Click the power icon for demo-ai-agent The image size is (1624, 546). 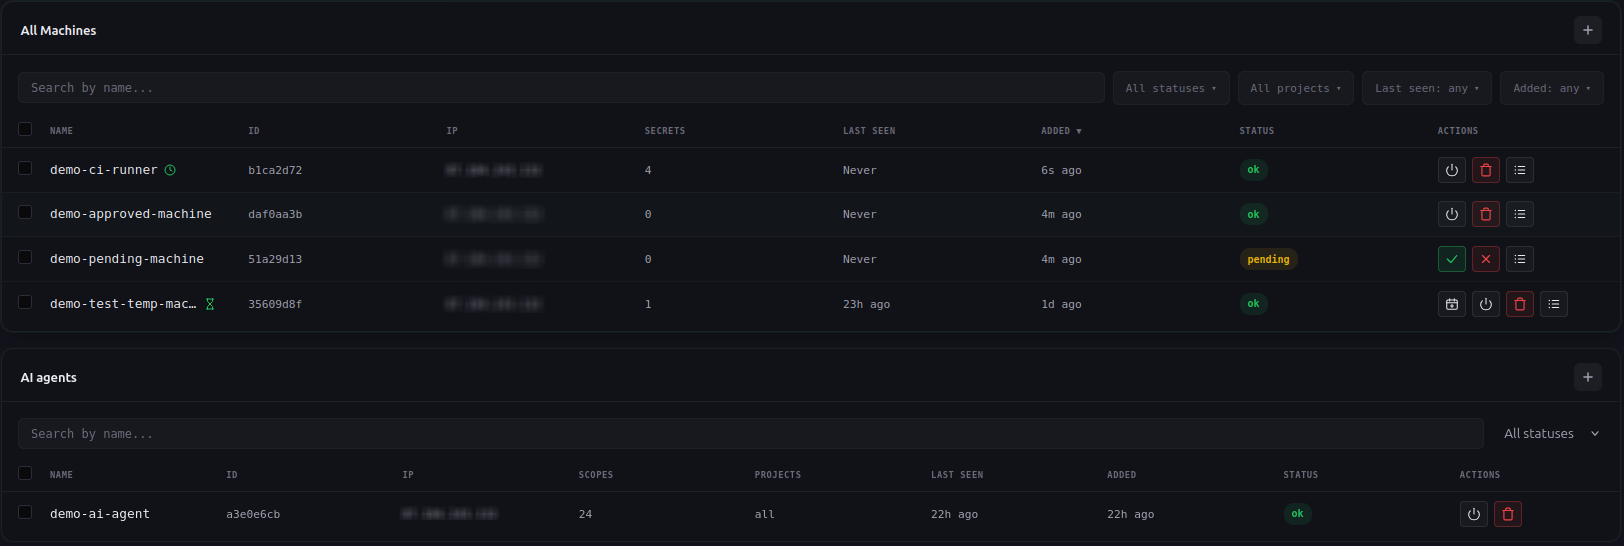pyautogui.click(x=1474, y=514)
